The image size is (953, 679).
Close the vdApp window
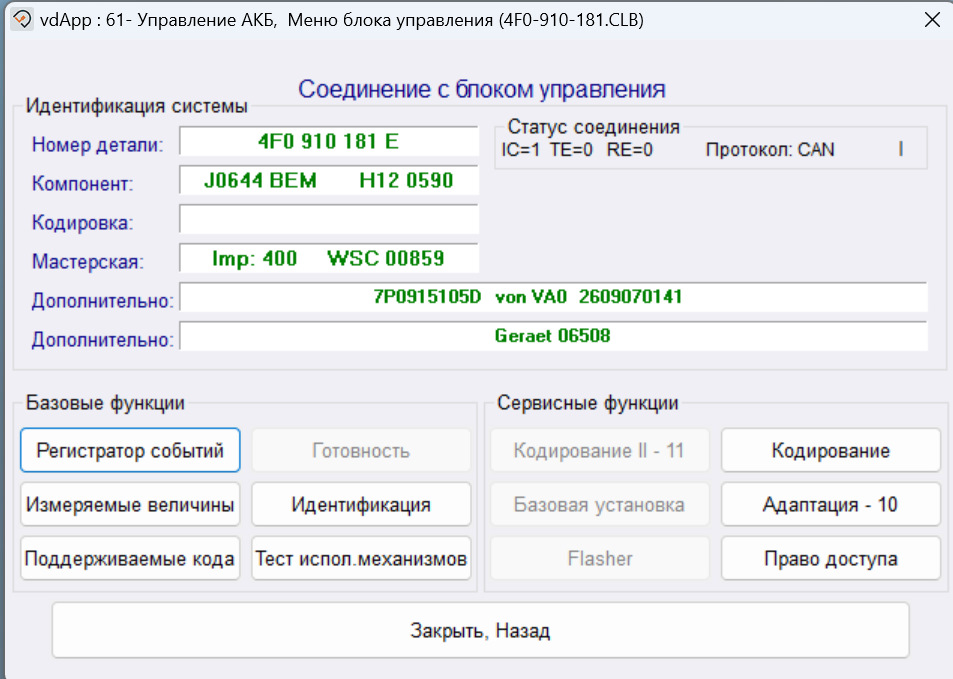932,19
